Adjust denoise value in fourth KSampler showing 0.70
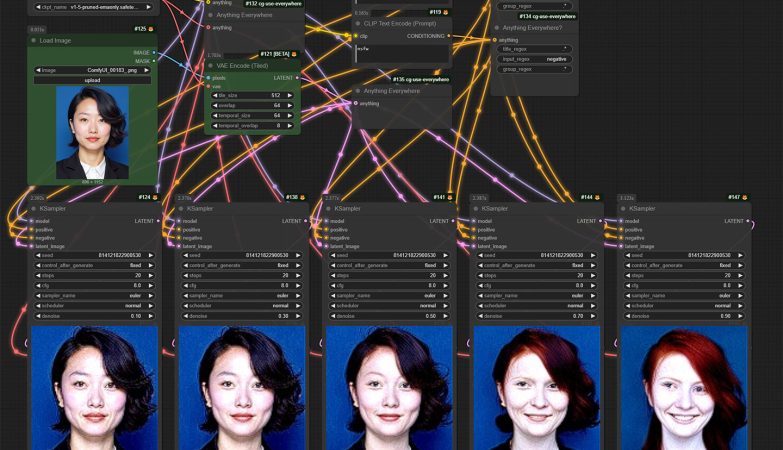Screen dimensions: 783x450 (x=535, y=315)
